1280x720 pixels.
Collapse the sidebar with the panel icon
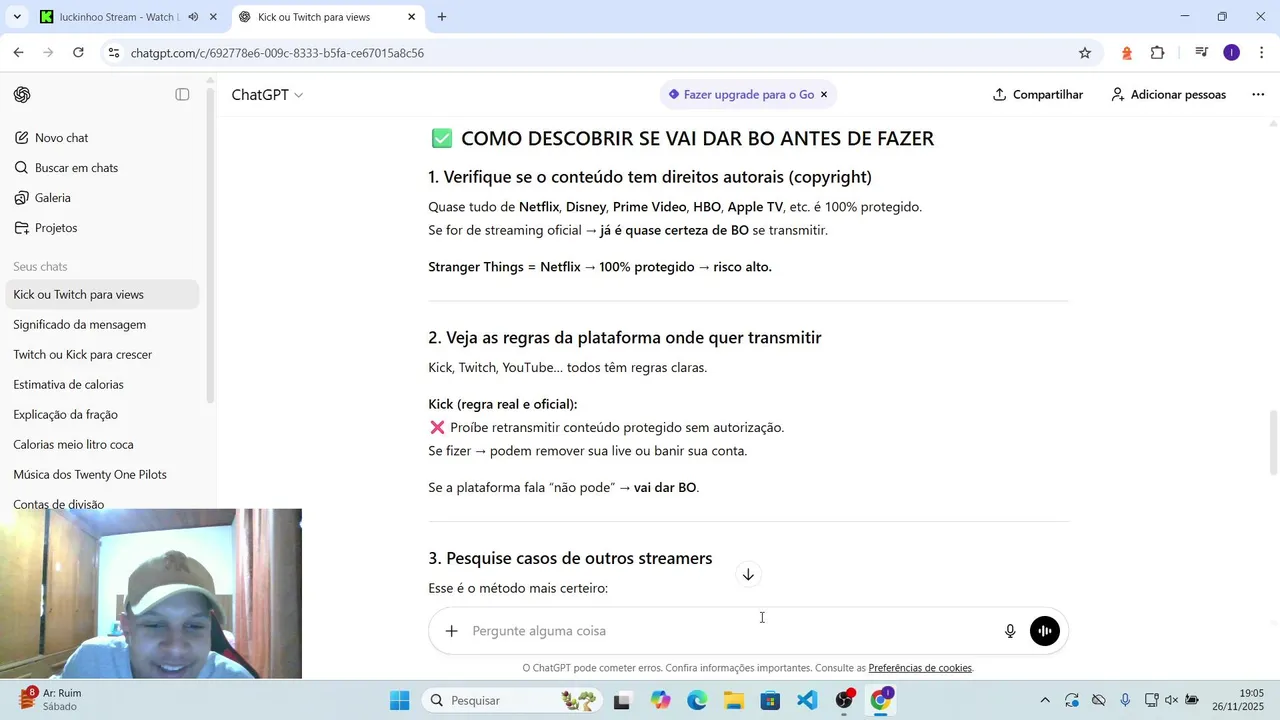(182, 95)
